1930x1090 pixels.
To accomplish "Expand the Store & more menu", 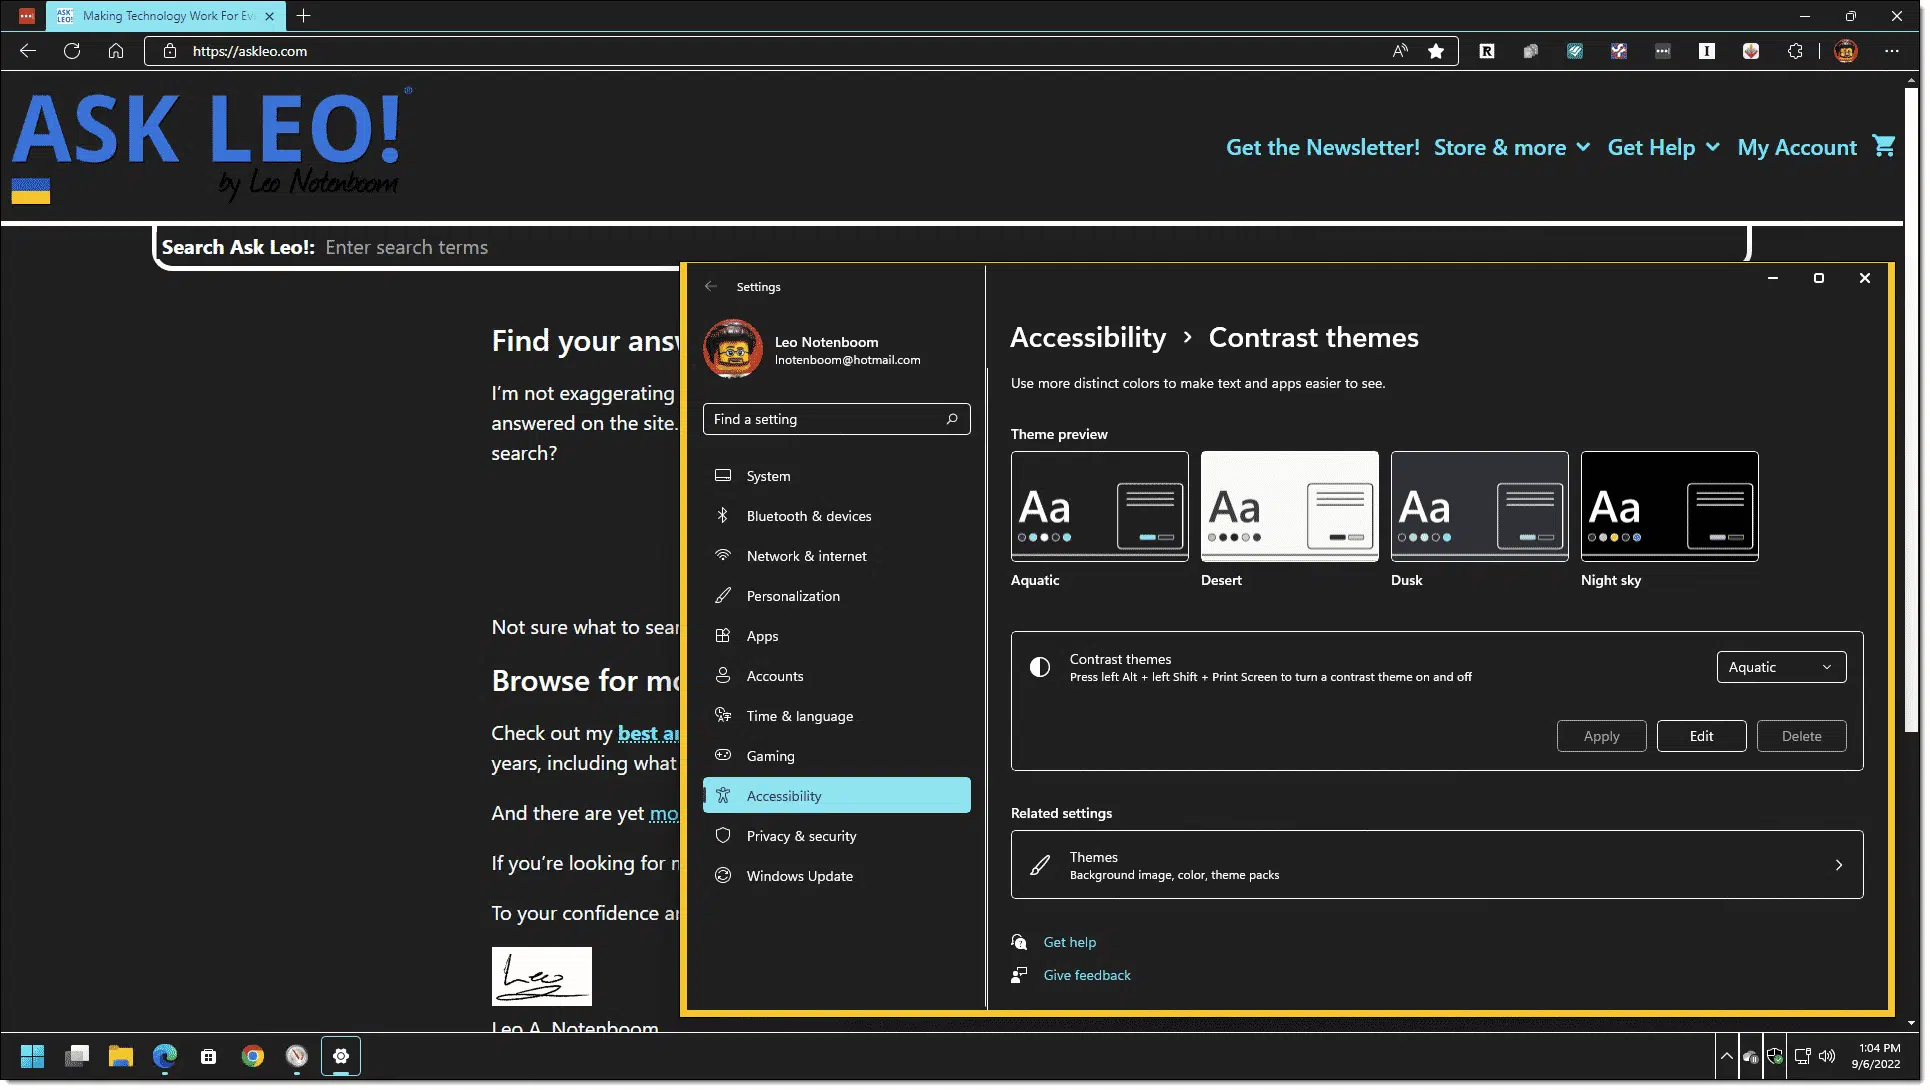I will (x=1511, y=147).
